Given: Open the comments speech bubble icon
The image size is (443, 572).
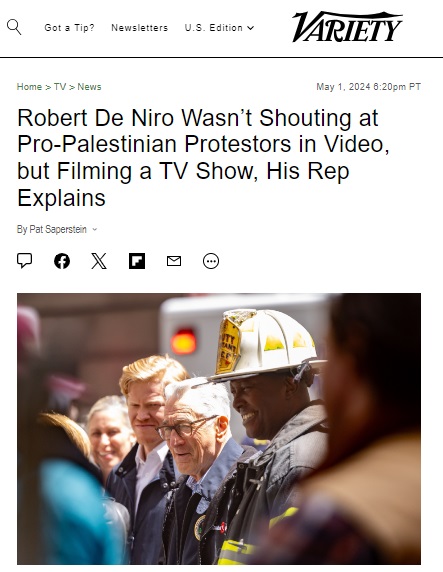Looking at the screenshot, I should click(x=24, y=261).
